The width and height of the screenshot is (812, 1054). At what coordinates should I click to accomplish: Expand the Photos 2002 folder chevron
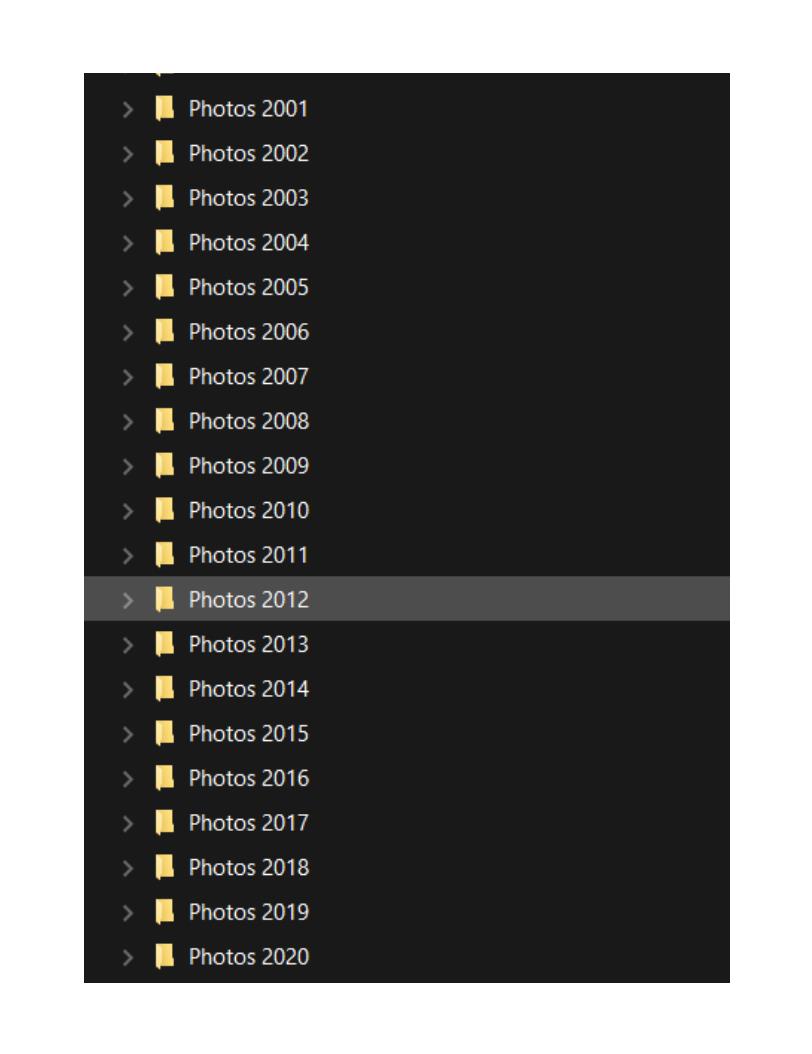click(x=128, y=154)
